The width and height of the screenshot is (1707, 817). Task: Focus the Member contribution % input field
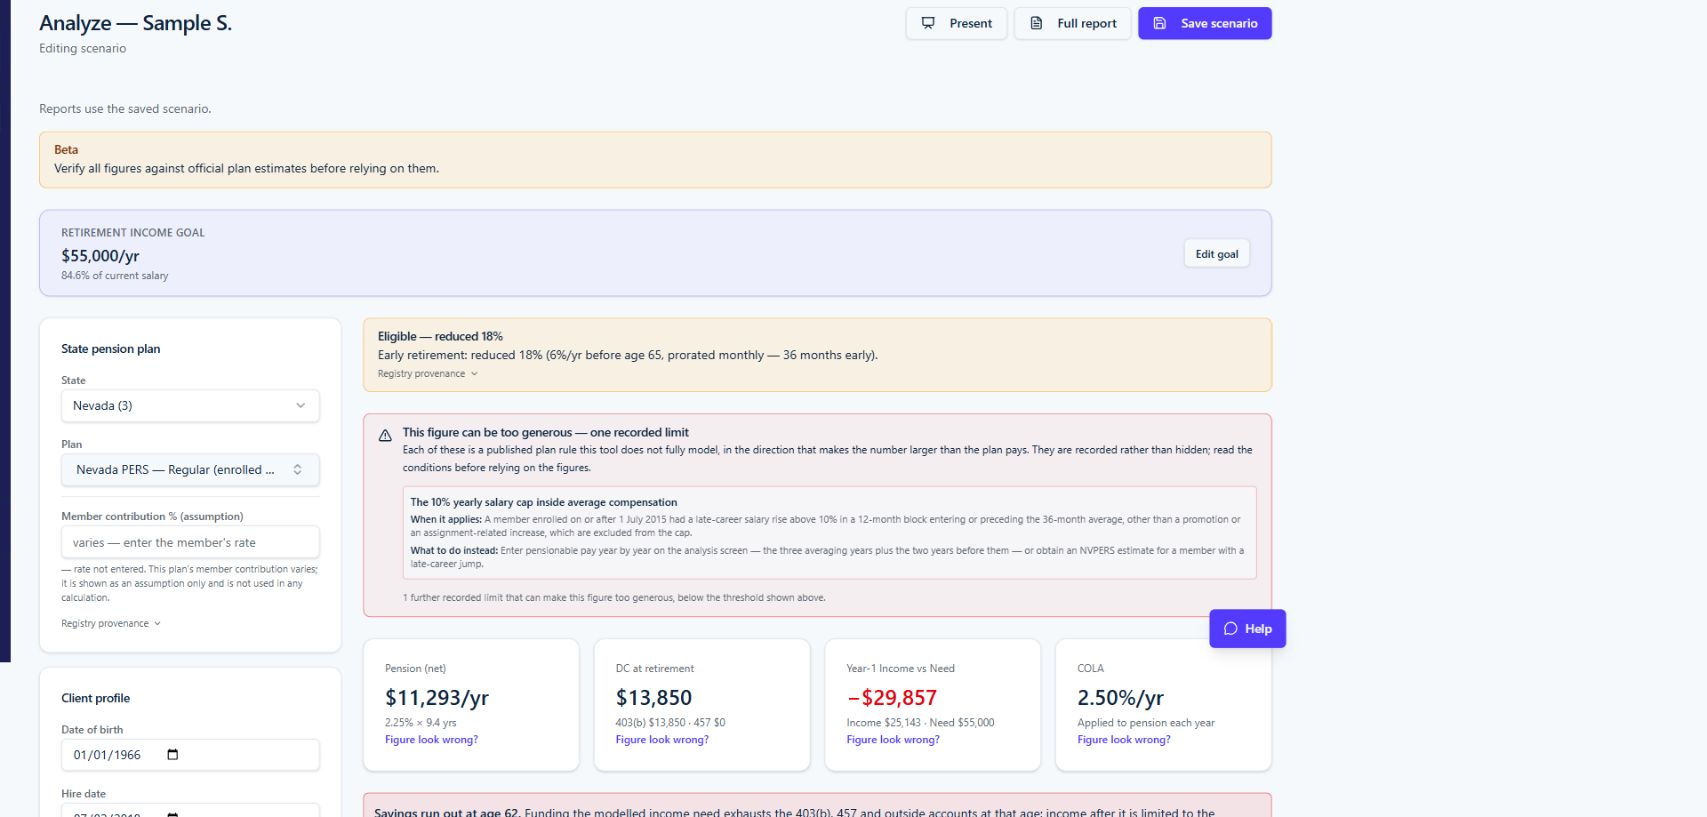click(x=190, y=542)
